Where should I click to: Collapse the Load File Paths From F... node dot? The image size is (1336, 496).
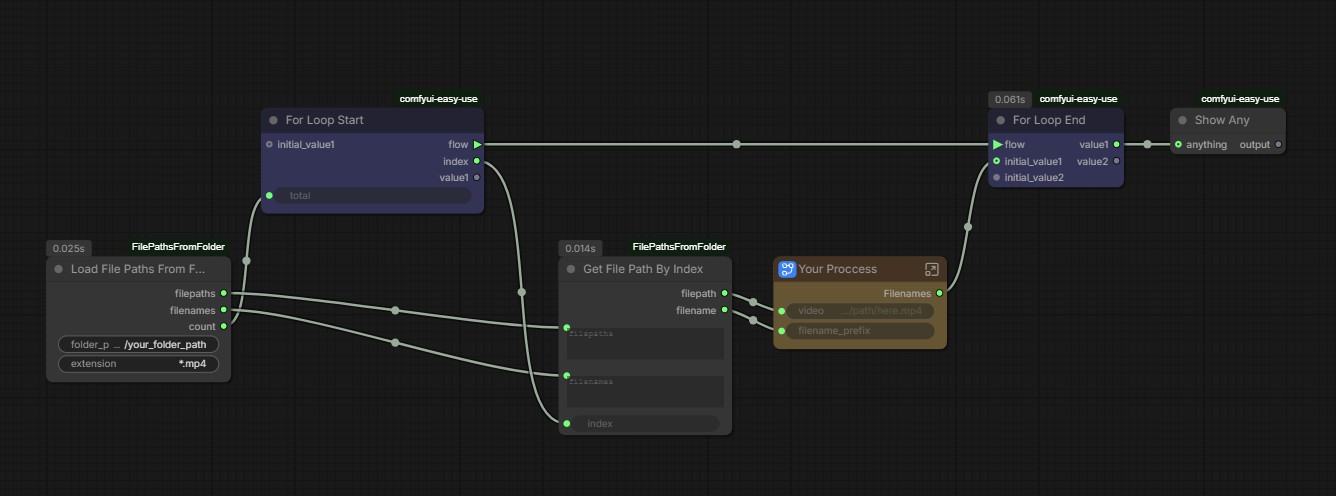tap(59, 269)
